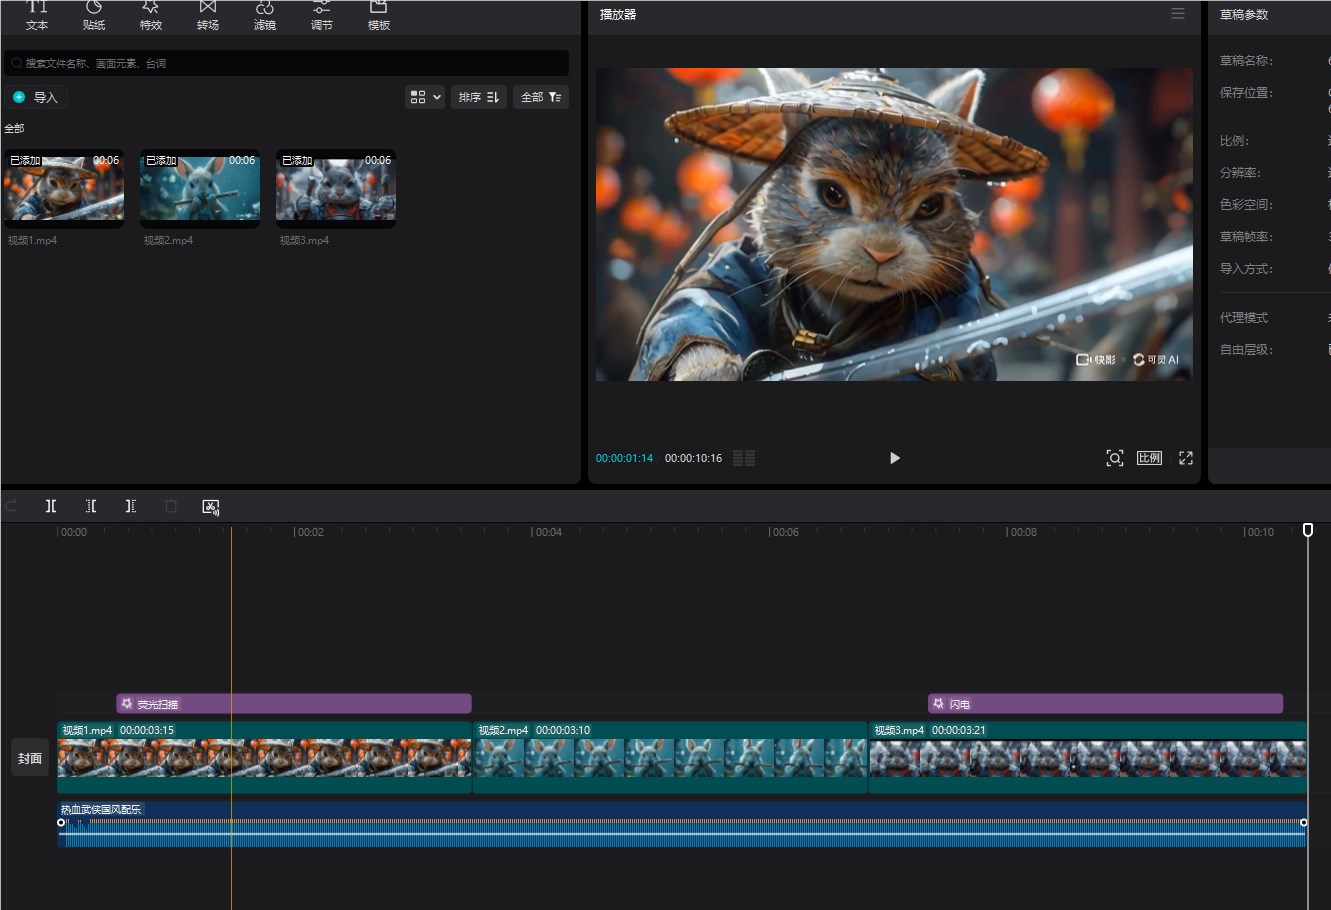Select the 视频1.mp4 timeline clip
1331x910 pixels.
tap(264, 757)
